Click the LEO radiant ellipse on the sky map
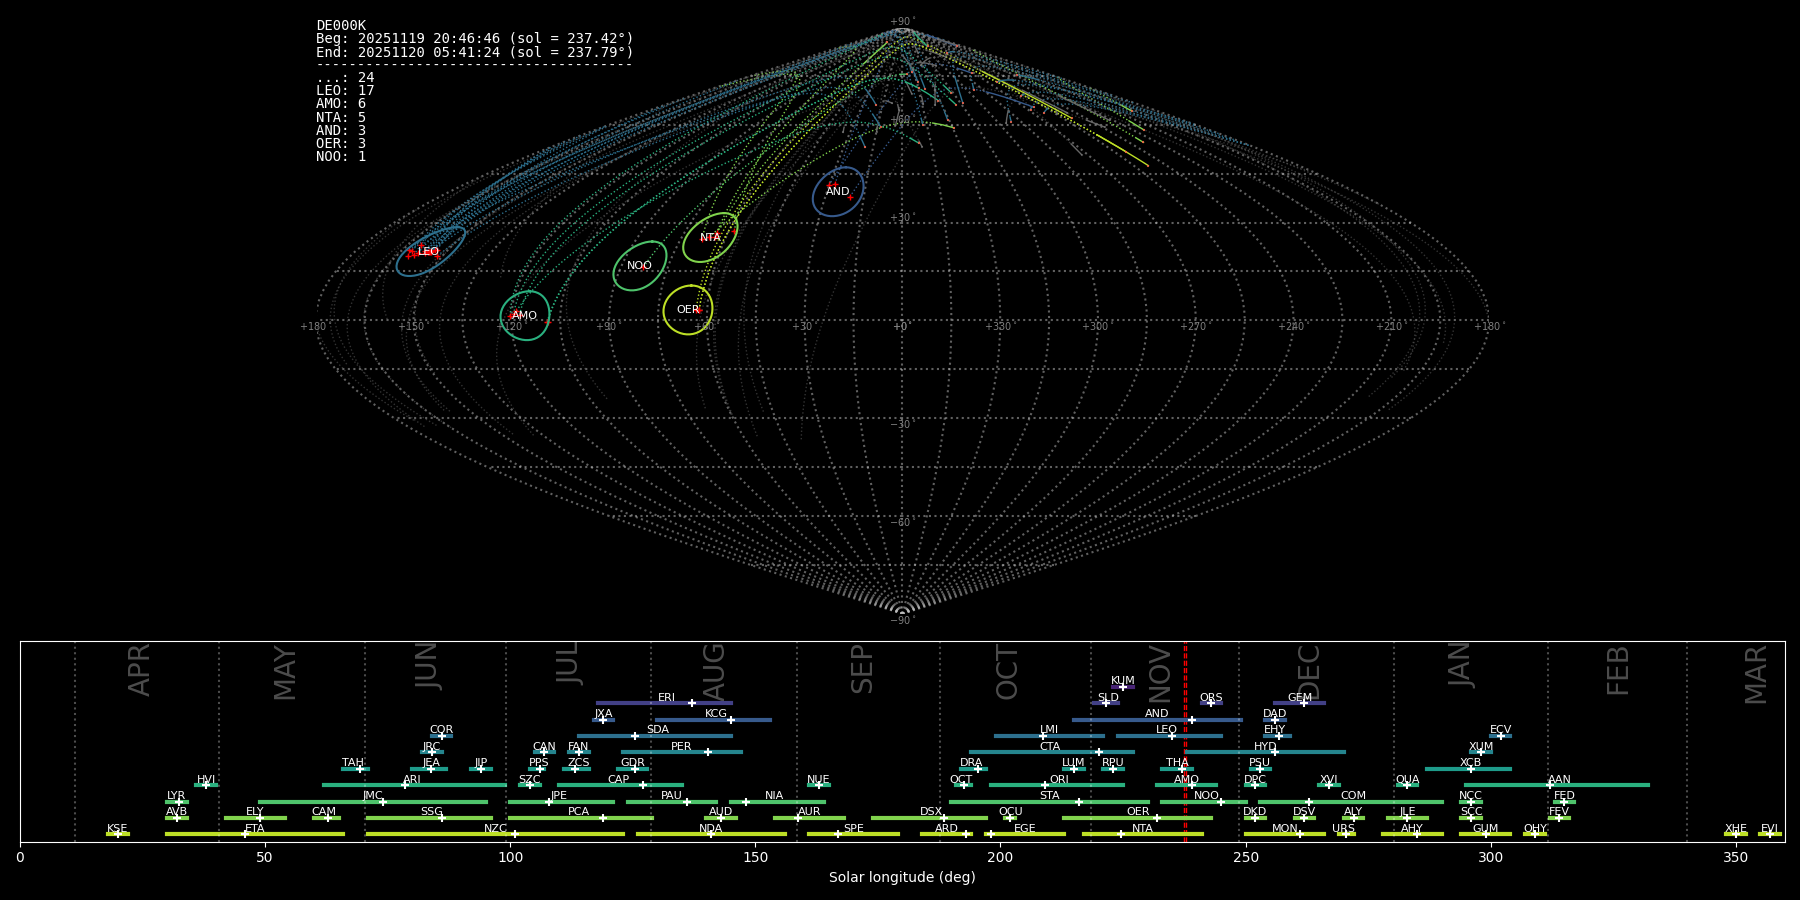Image resolution: width=1800 pixels, height=900 pixels. coord(430,252)
